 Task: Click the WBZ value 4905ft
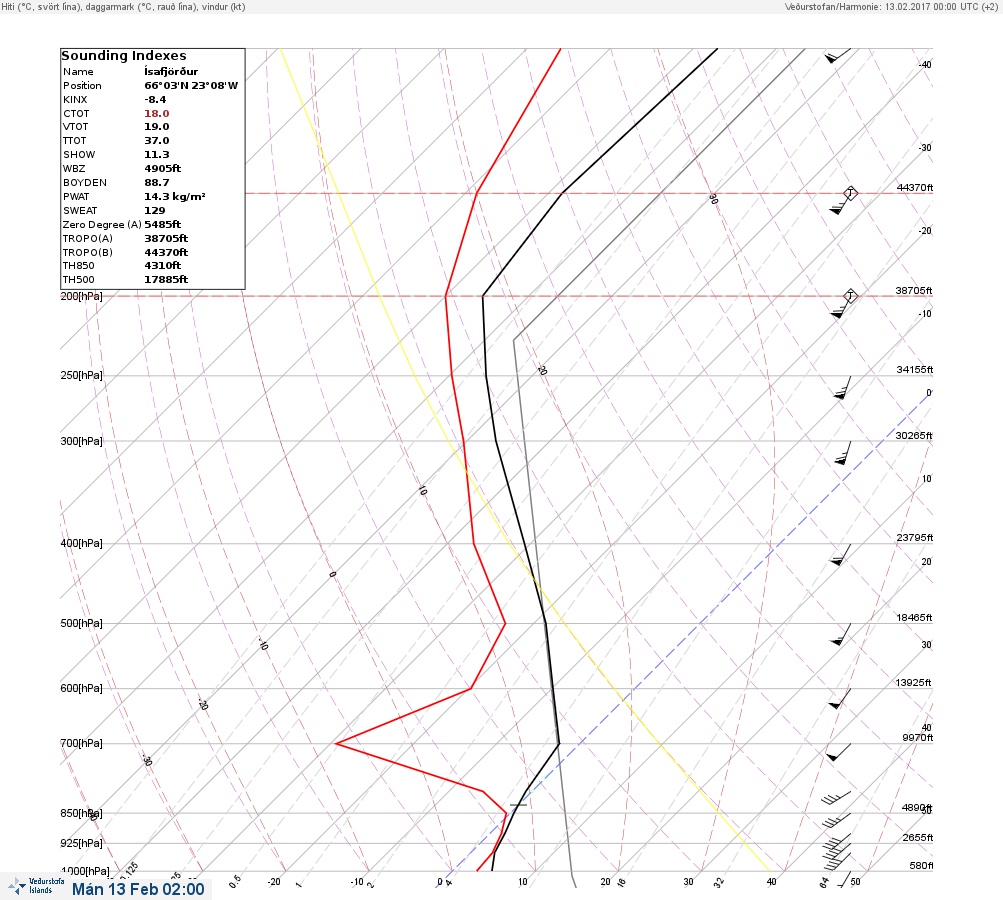pos(162,168)
